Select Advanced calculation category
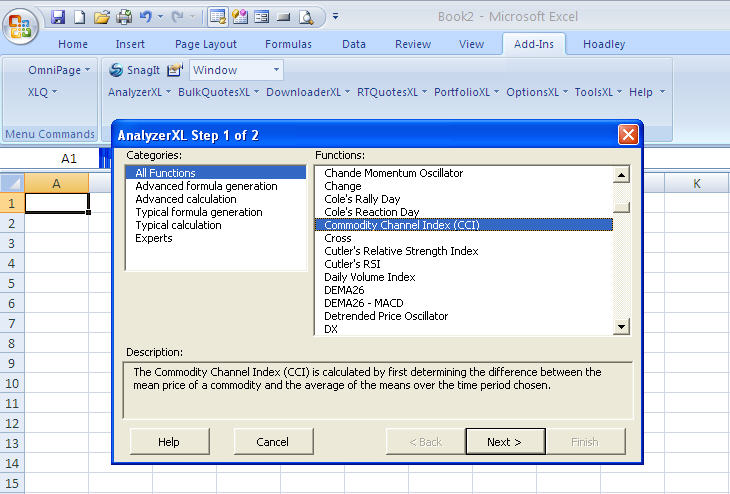This screenshot has width=730, height=494. click(216, 199)
